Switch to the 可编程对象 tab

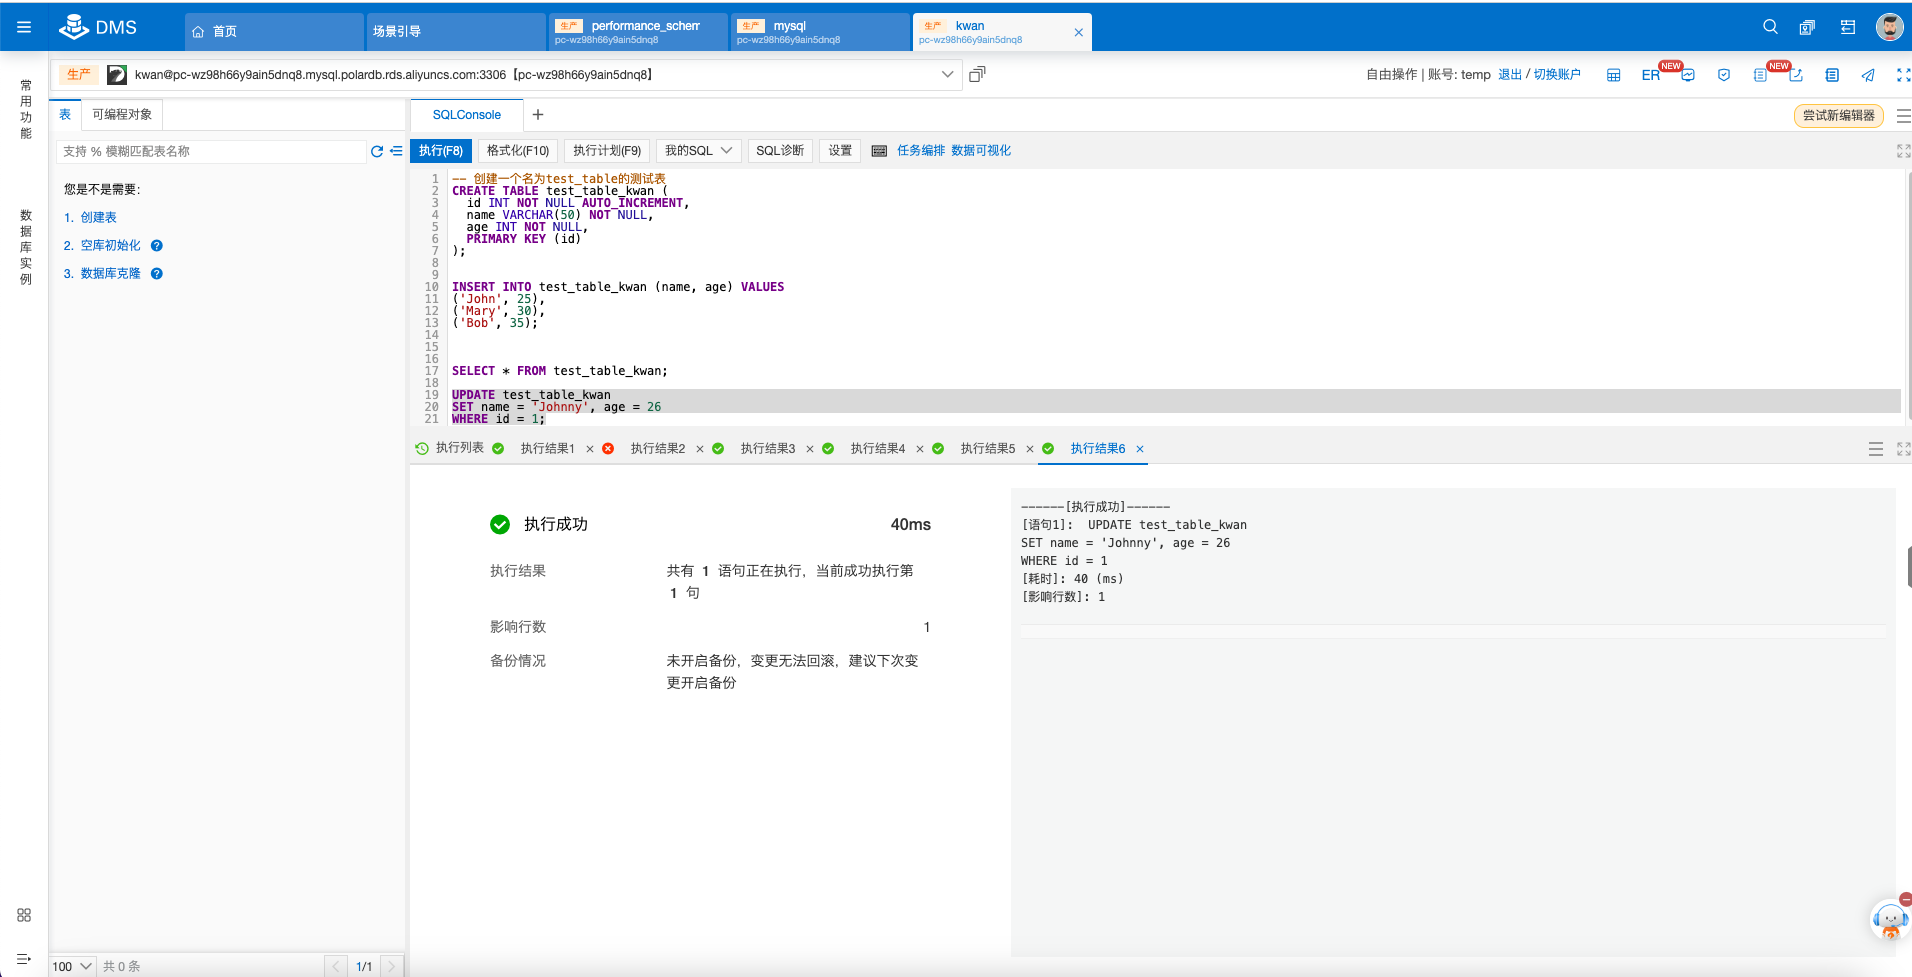click(x=121, y=115)
